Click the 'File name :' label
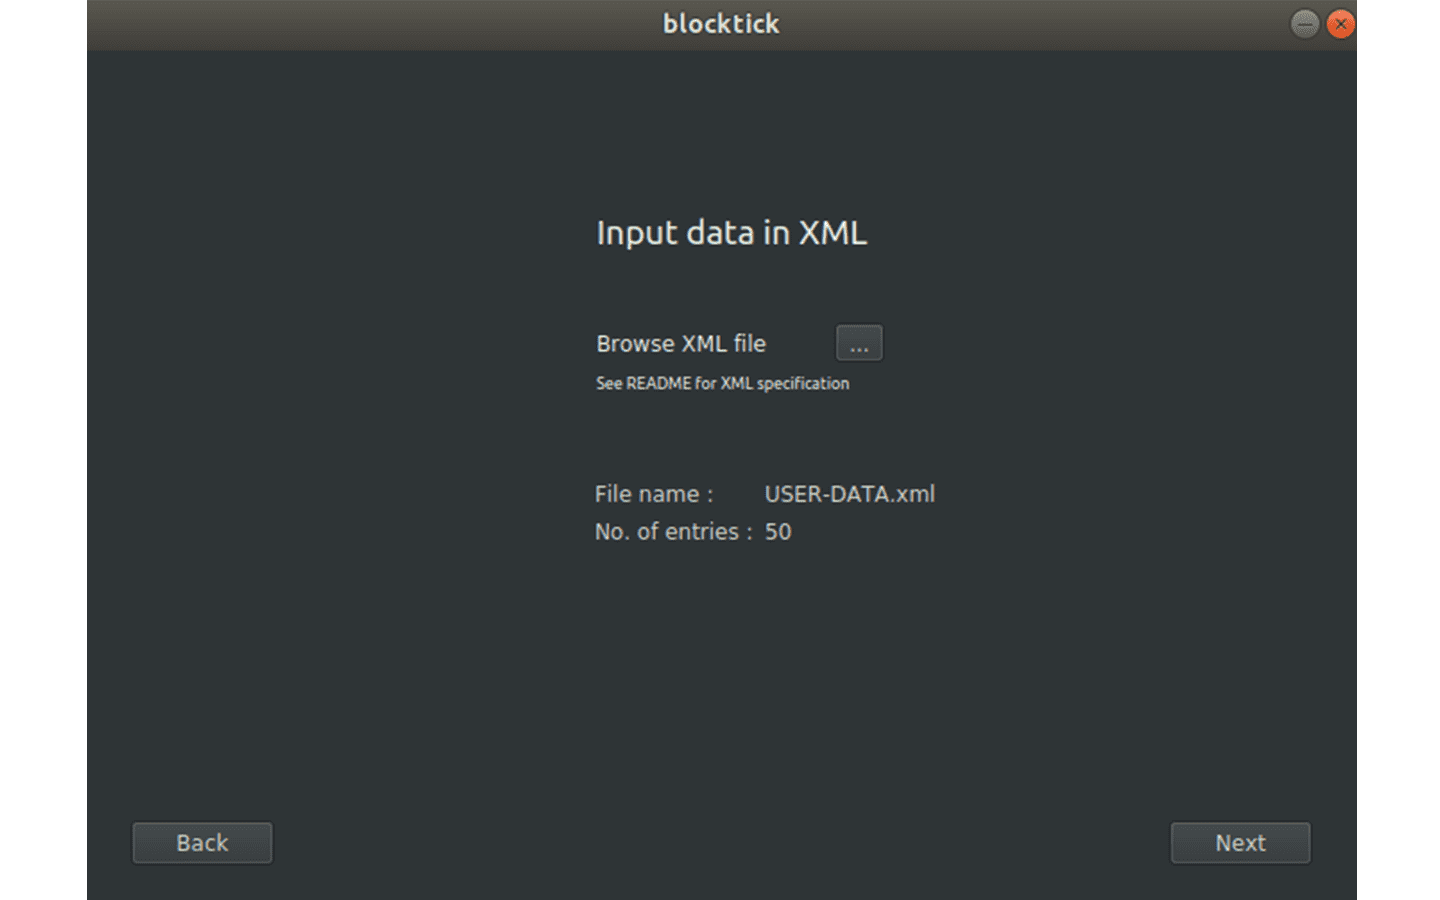Screen dimensions: 1440x900 [654, 494]
